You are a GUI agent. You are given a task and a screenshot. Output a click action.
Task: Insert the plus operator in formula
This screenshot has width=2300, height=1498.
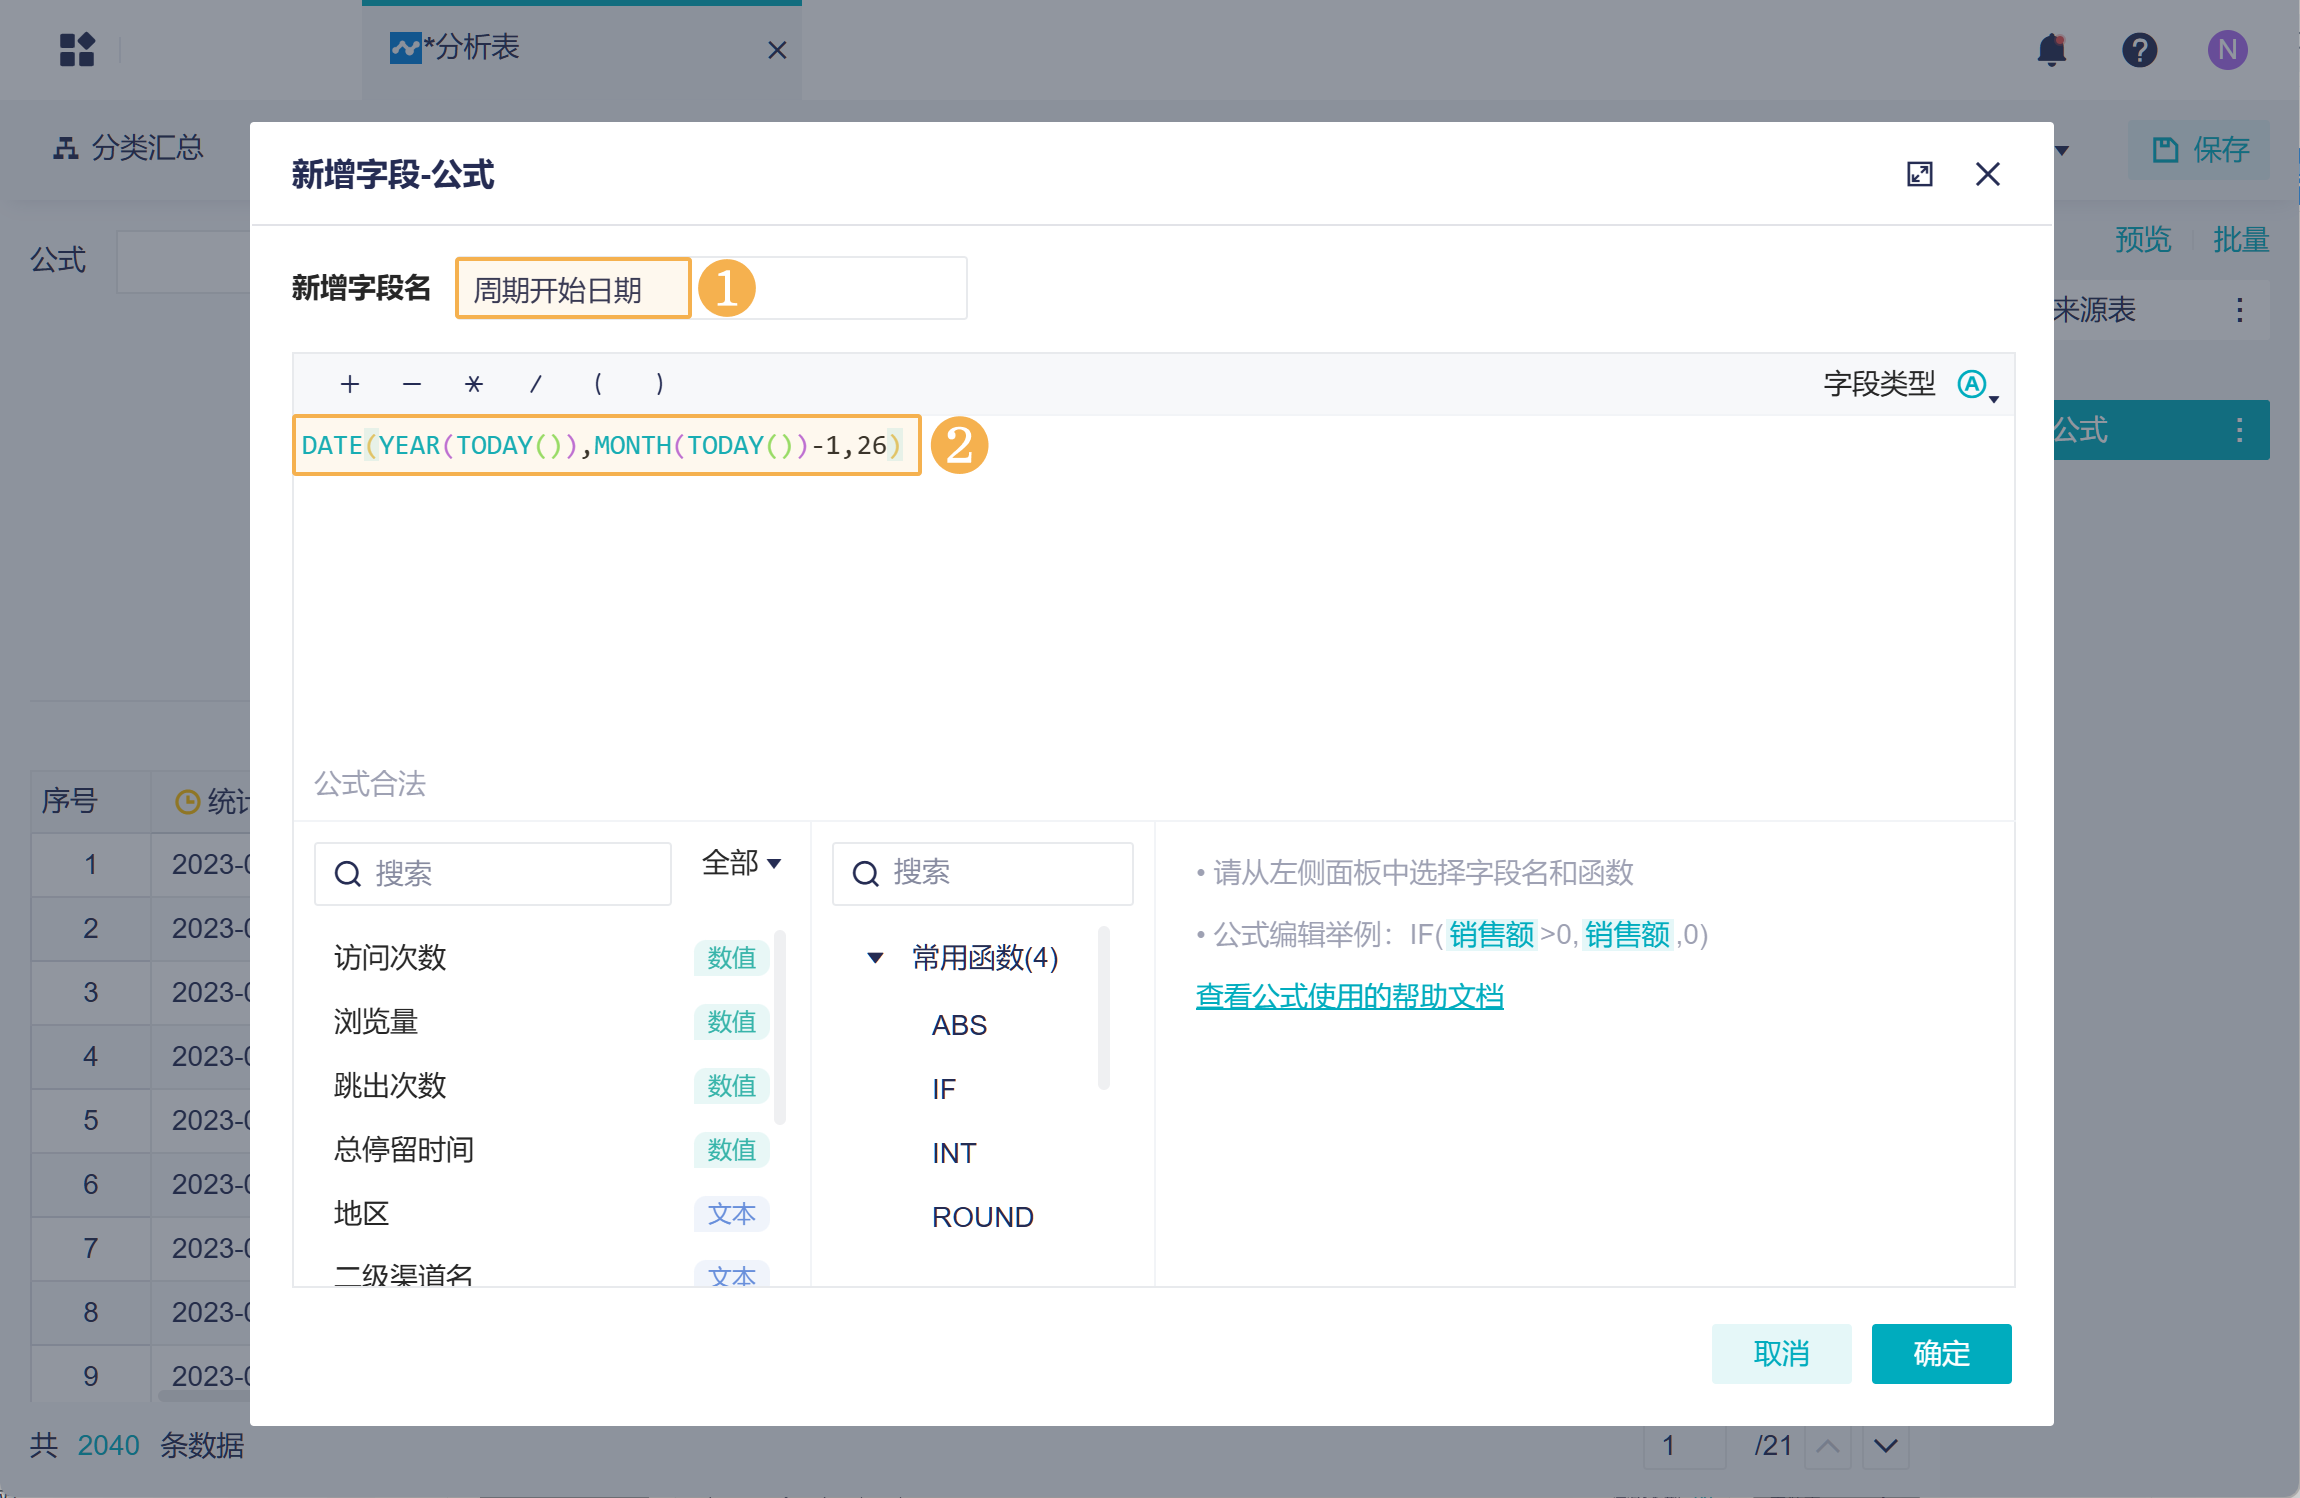click(349, 384)
